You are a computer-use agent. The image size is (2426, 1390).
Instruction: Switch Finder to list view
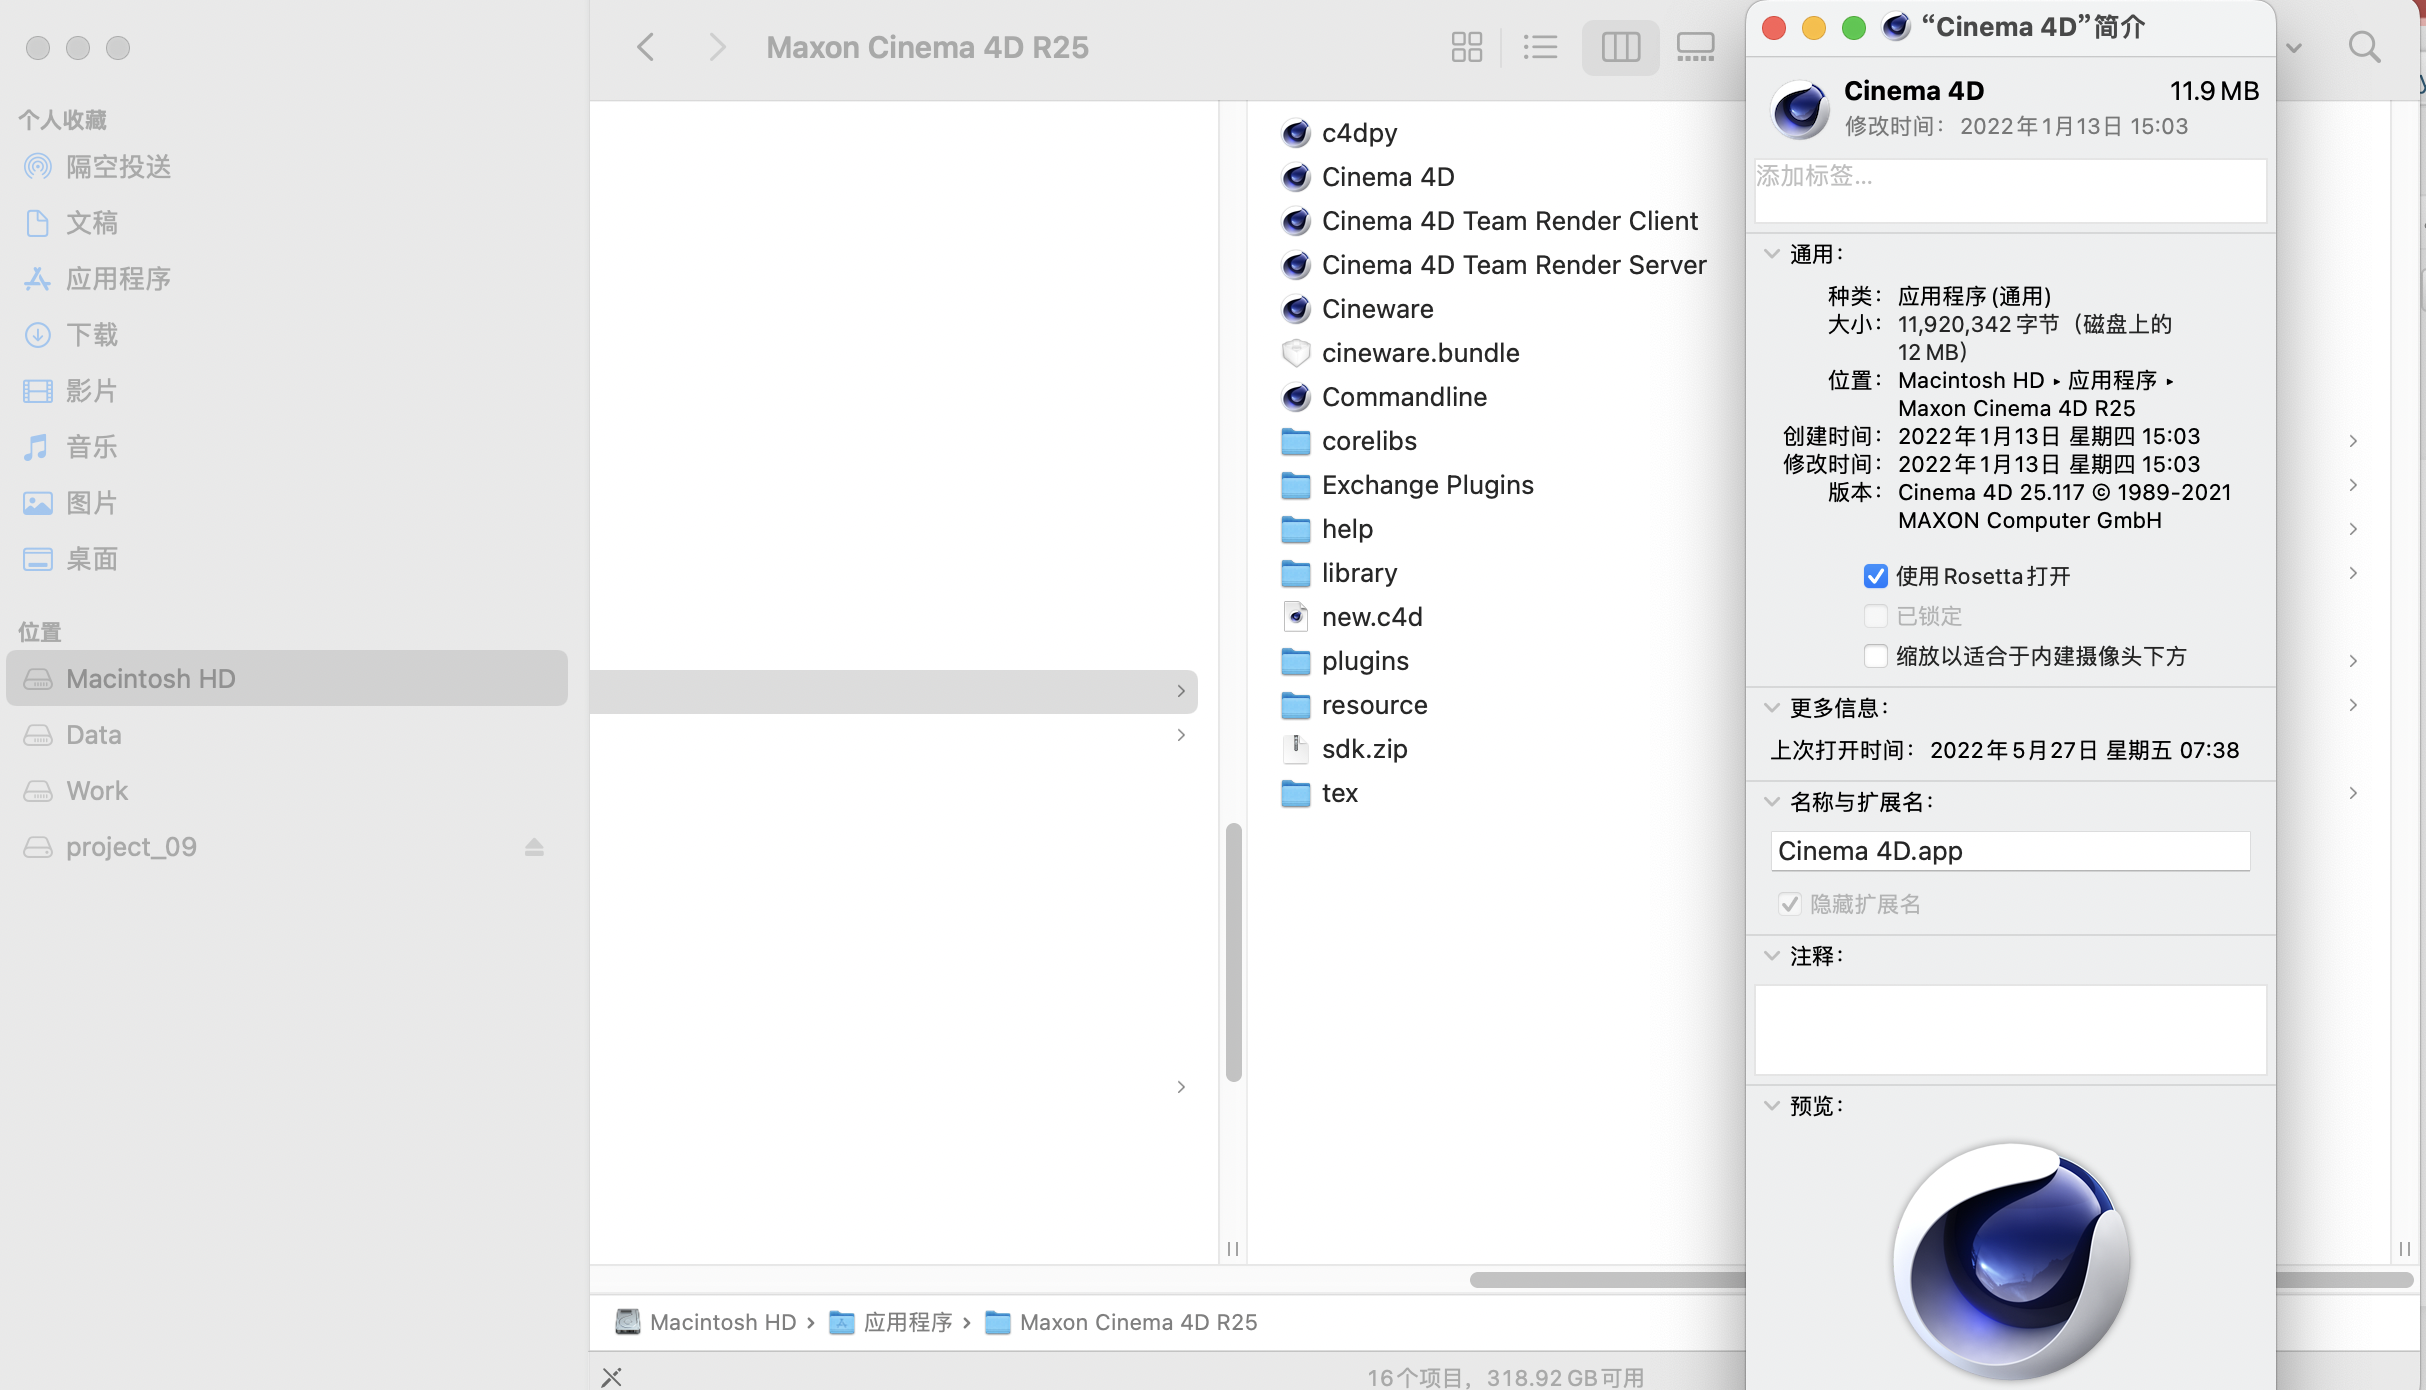[x=1540, y=47]
